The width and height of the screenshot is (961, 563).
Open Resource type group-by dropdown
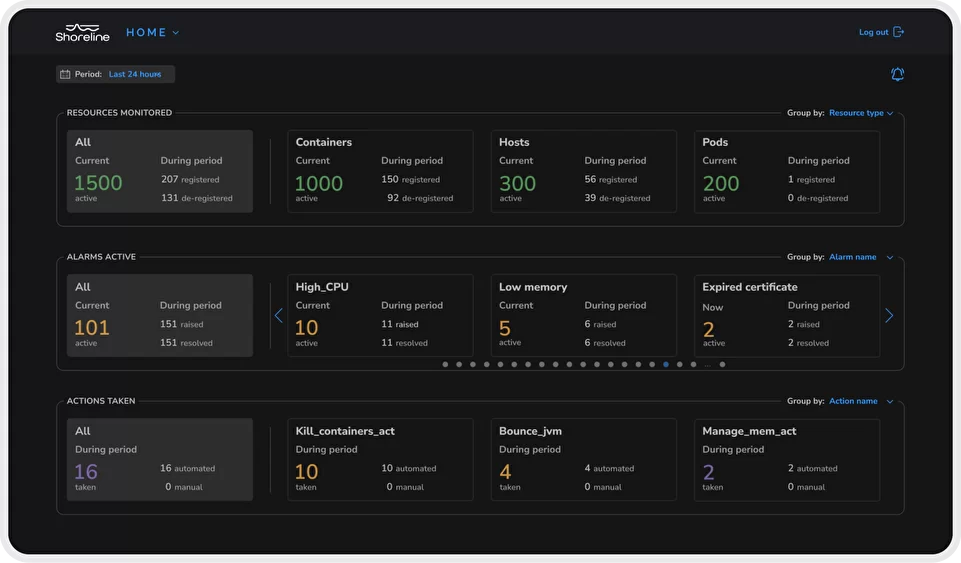point(861,113)
